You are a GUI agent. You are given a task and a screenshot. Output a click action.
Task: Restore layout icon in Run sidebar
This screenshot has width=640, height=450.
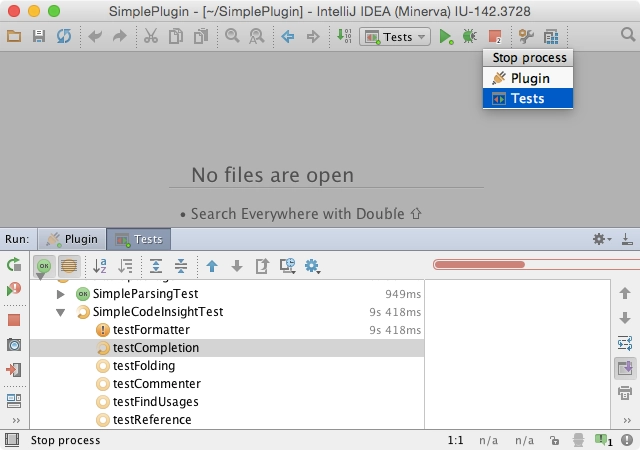click(x=14, y=401)
